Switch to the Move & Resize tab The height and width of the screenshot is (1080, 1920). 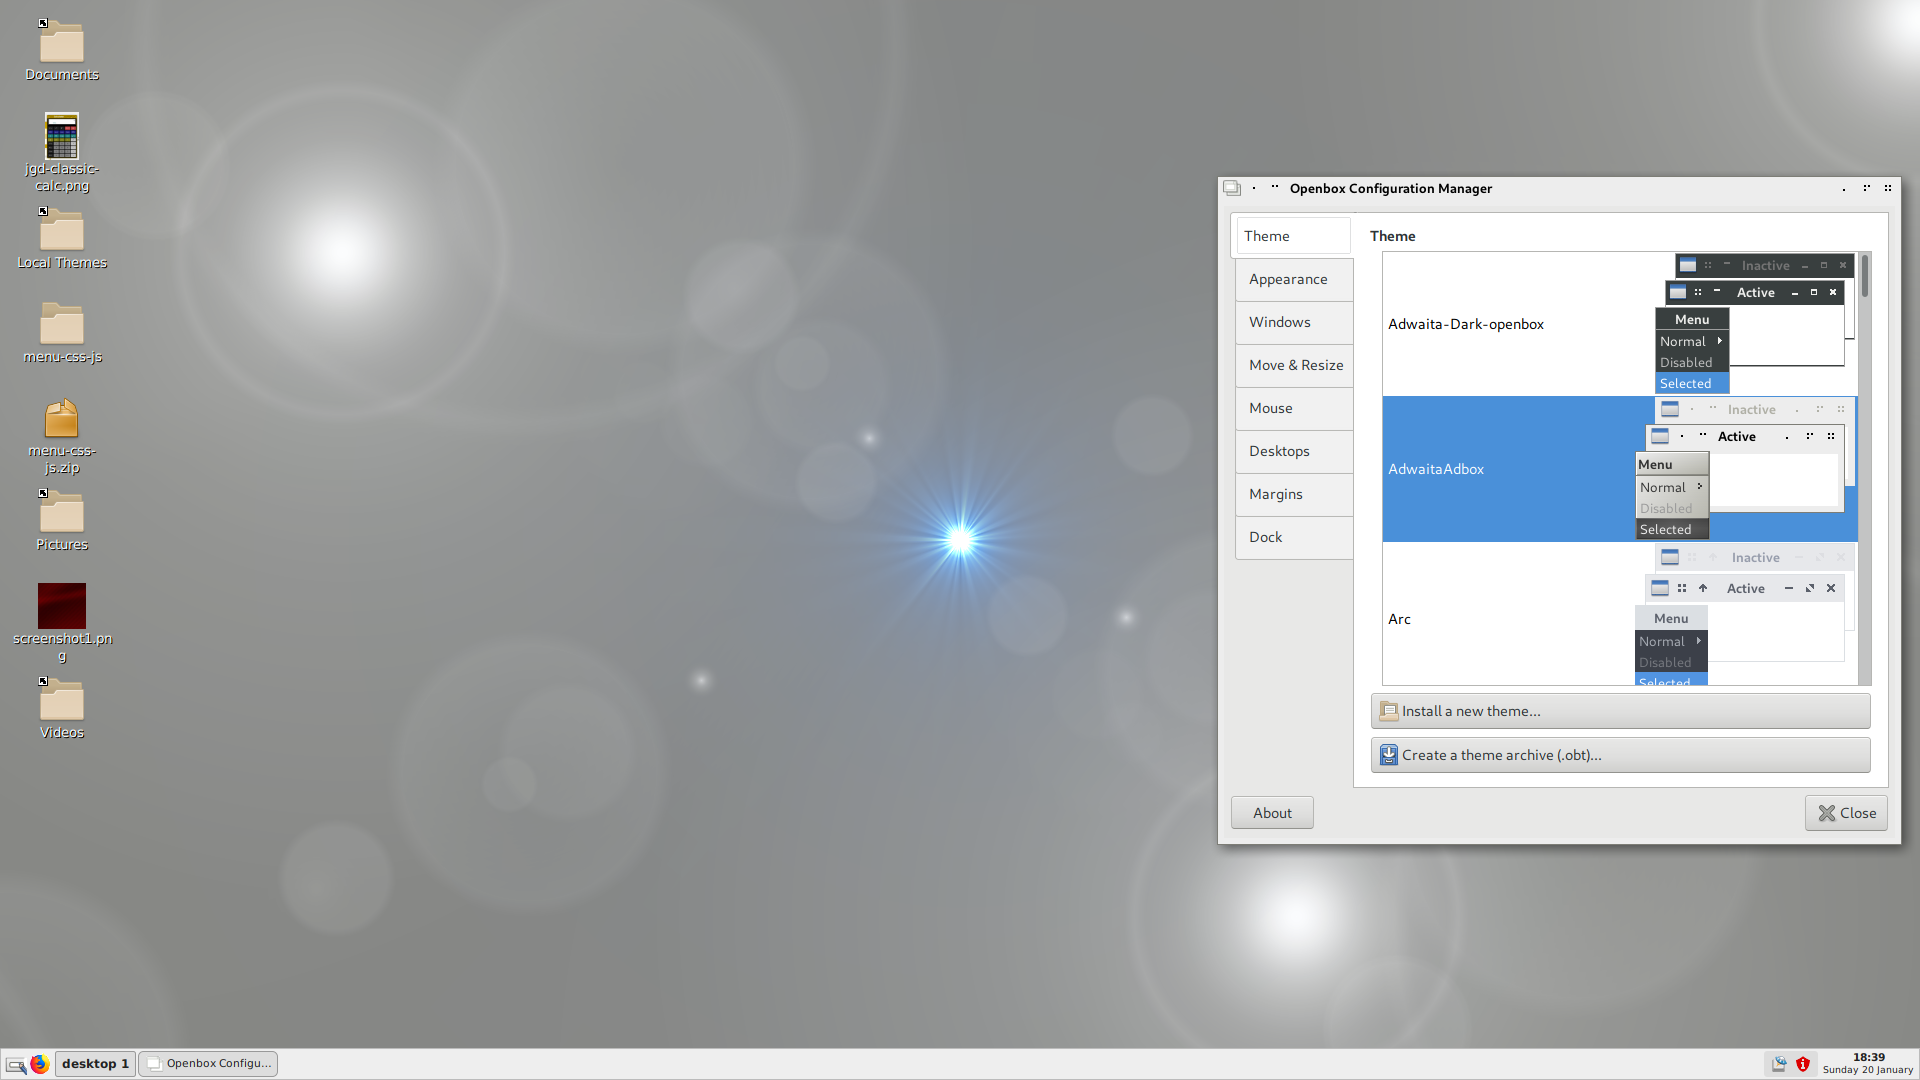(1294, 365)
